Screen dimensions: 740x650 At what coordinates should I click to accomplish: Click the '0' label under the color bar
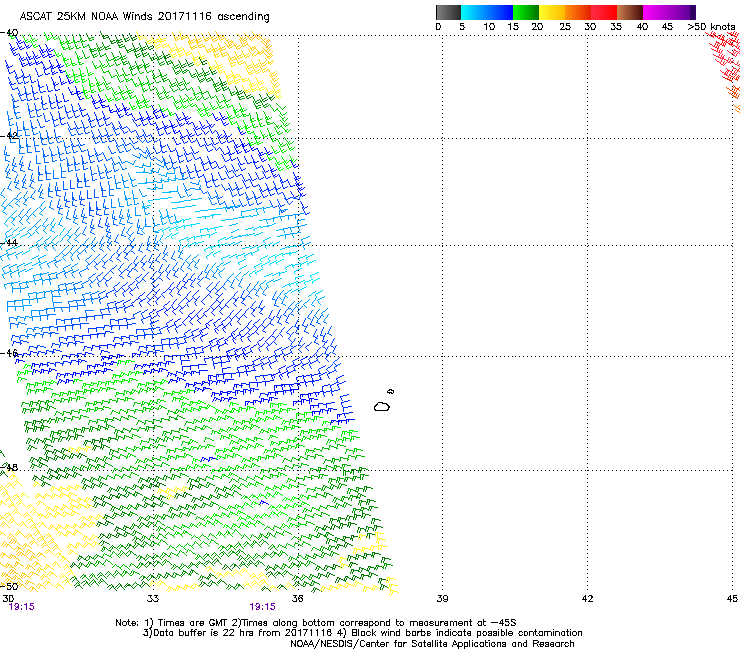click(438, 26)
